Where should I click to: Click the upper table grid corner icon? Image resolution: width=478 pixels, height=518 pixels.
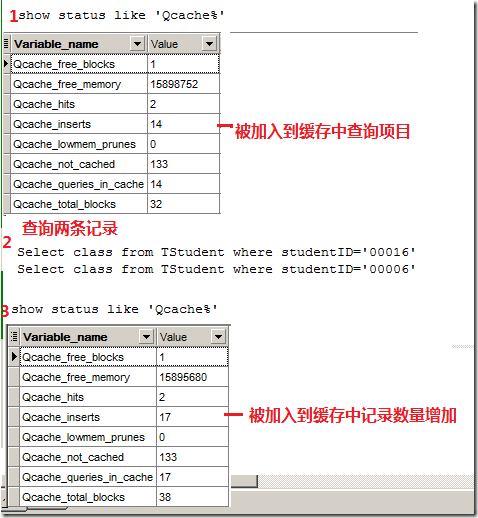coord(6,44)
